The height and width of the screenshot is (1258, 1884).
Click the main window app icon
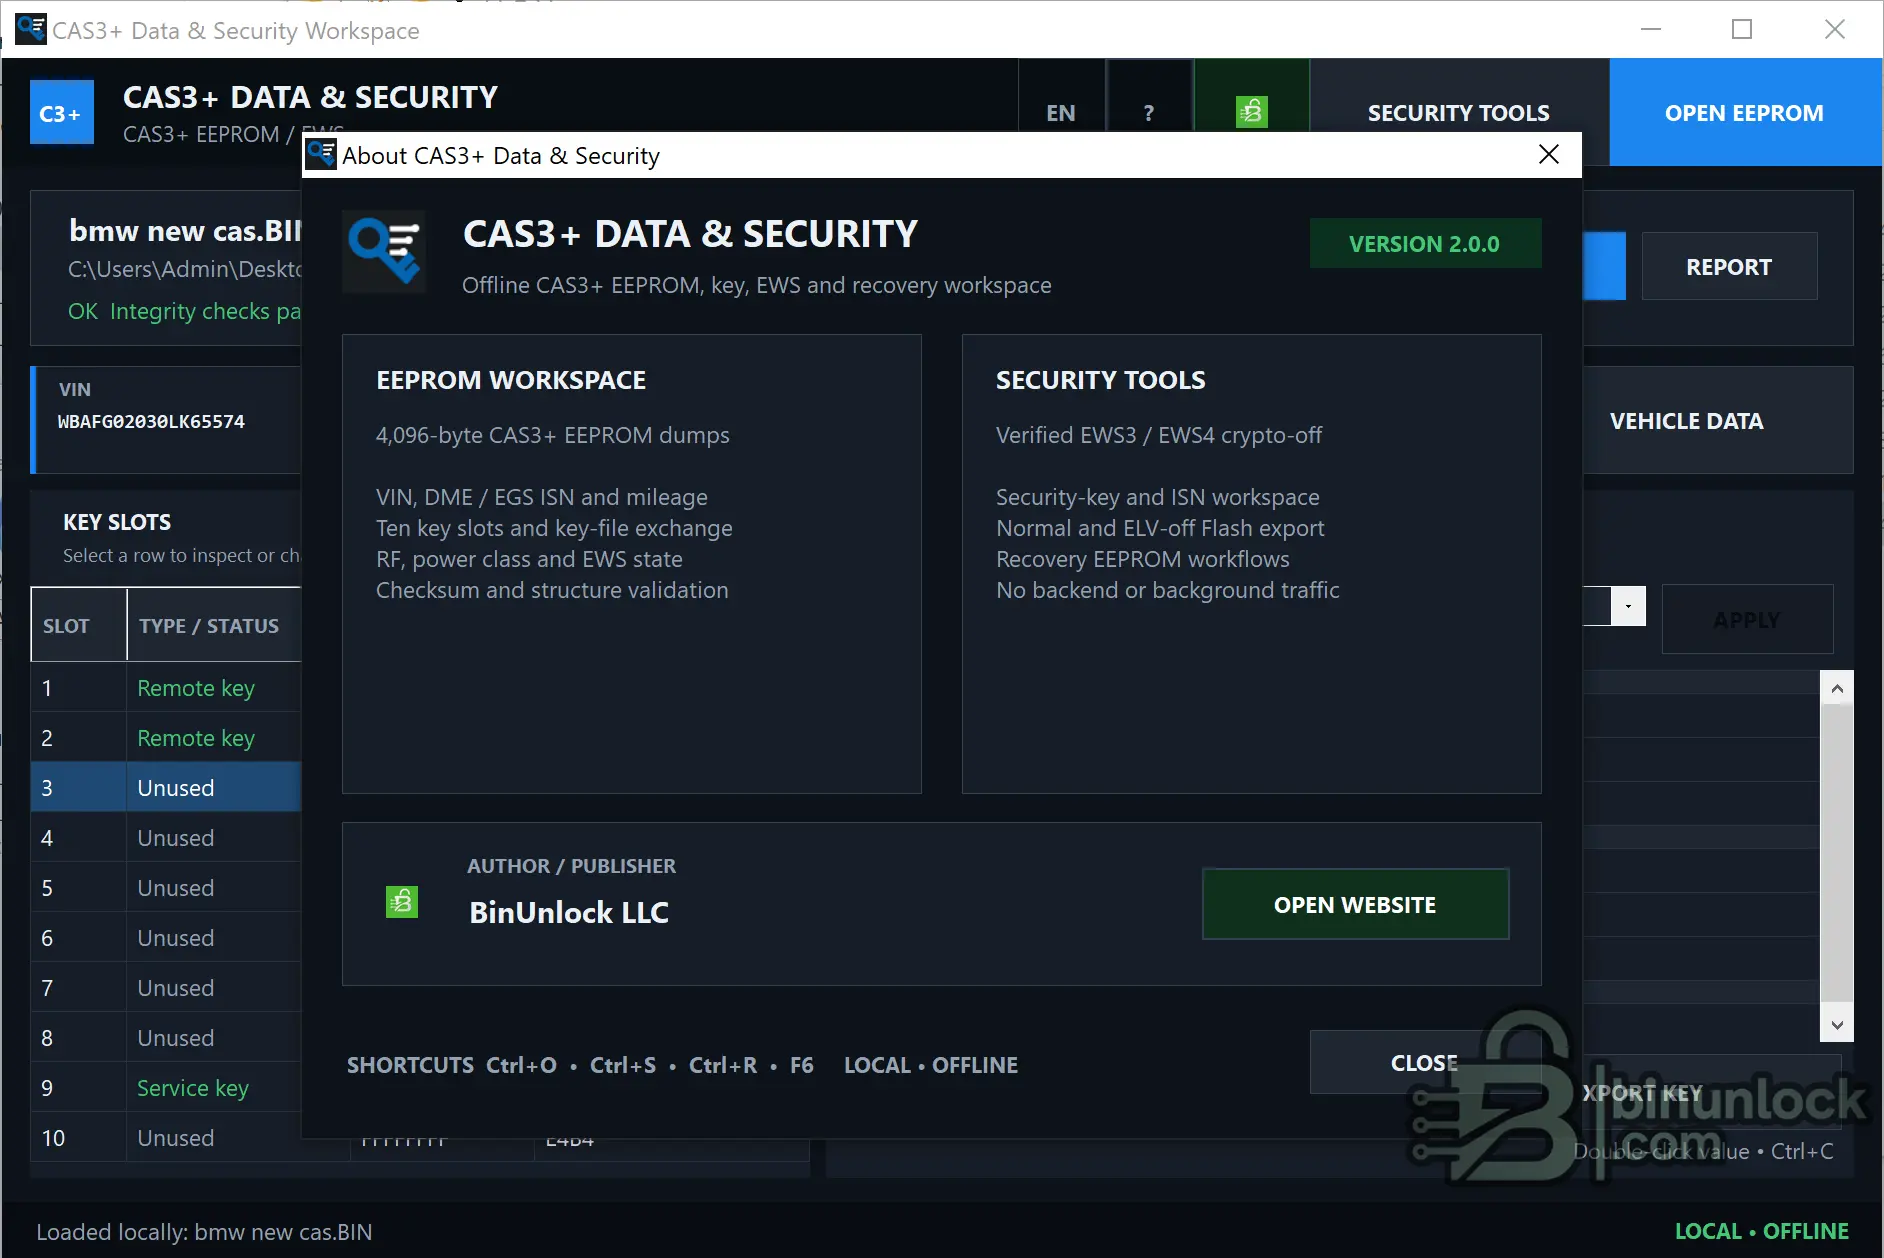pyautogui.click(x=31, y=29)
